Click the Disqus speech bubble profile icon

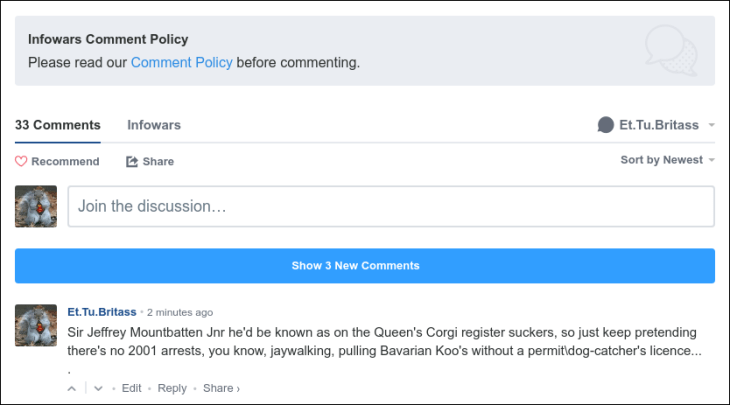(605, 125)
